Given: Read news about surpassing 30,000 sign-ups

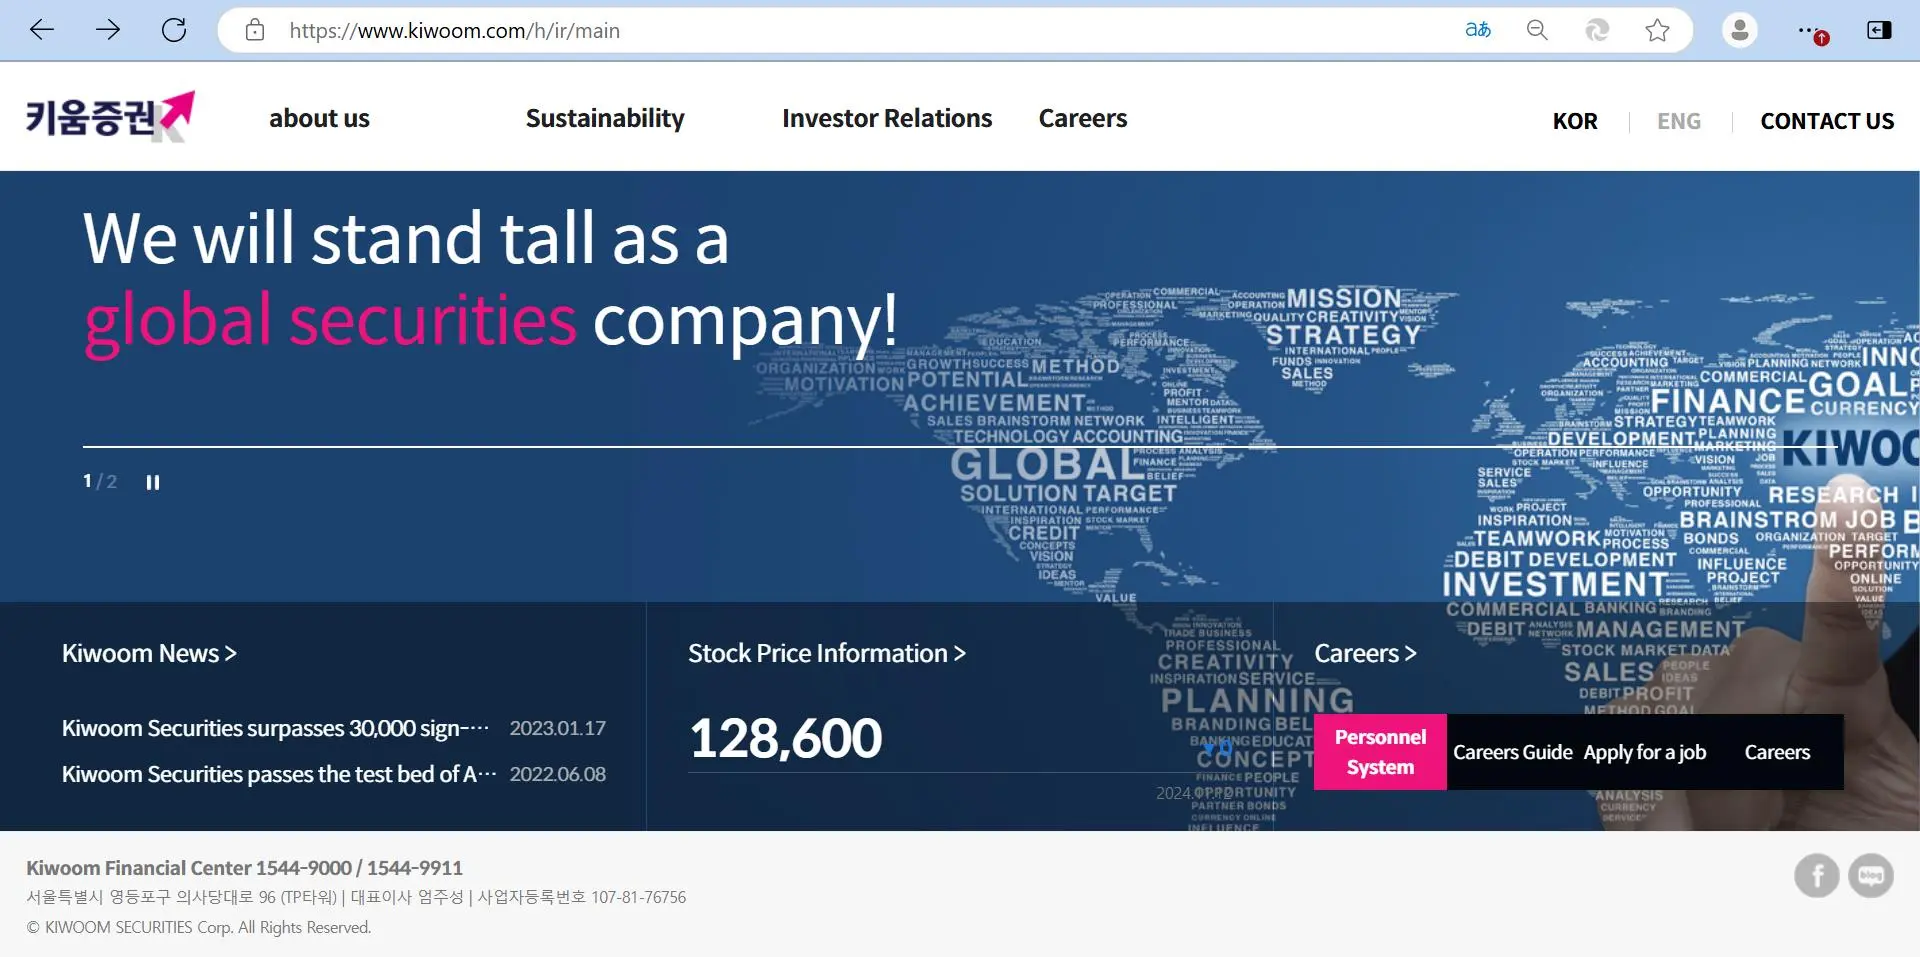Looking at the screenshot, I should coord(275,728).
